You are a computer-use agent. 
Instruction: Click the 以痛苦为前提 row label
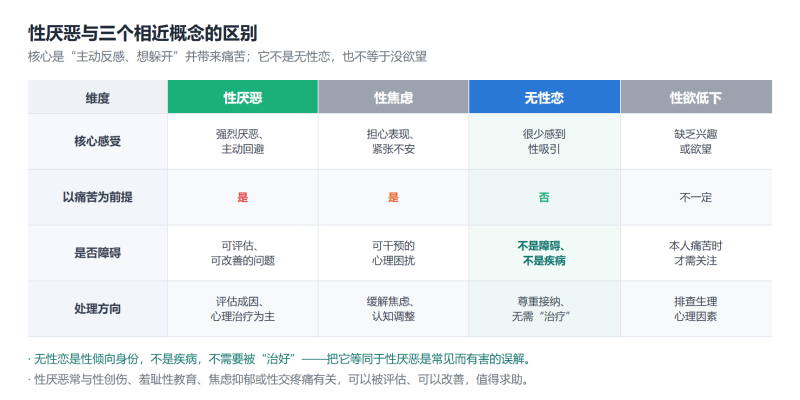point(97,197)
